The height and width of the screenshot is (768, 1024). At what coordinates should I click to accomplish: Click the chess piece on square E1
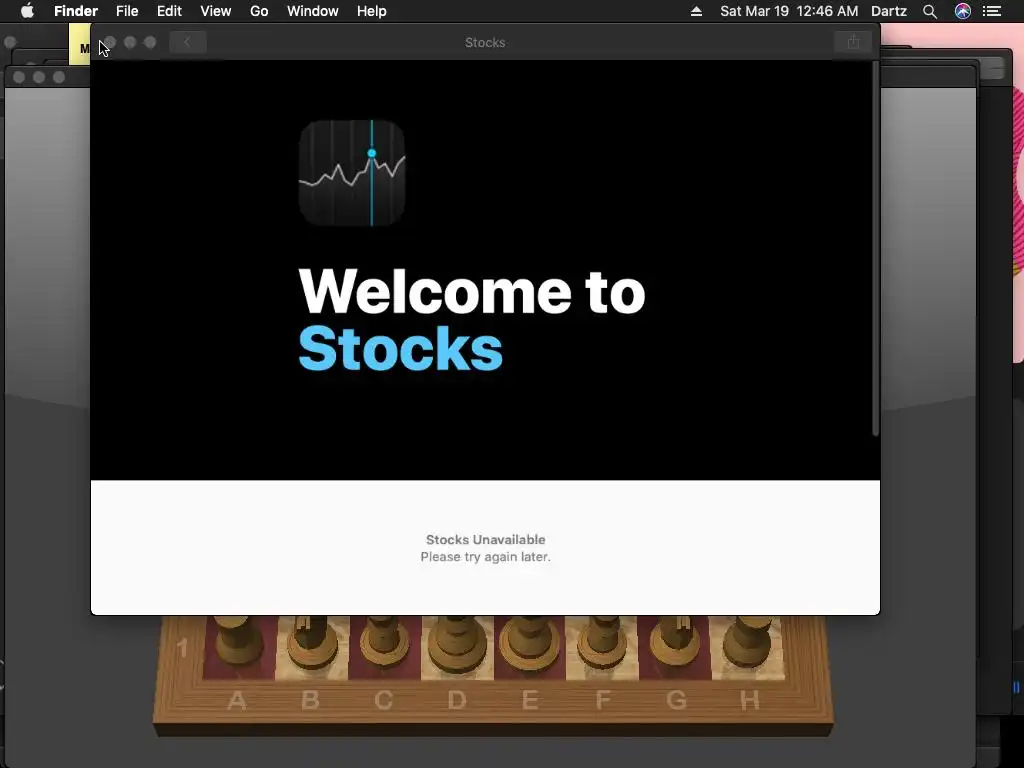pyautogui.click(x=530, y=641)
